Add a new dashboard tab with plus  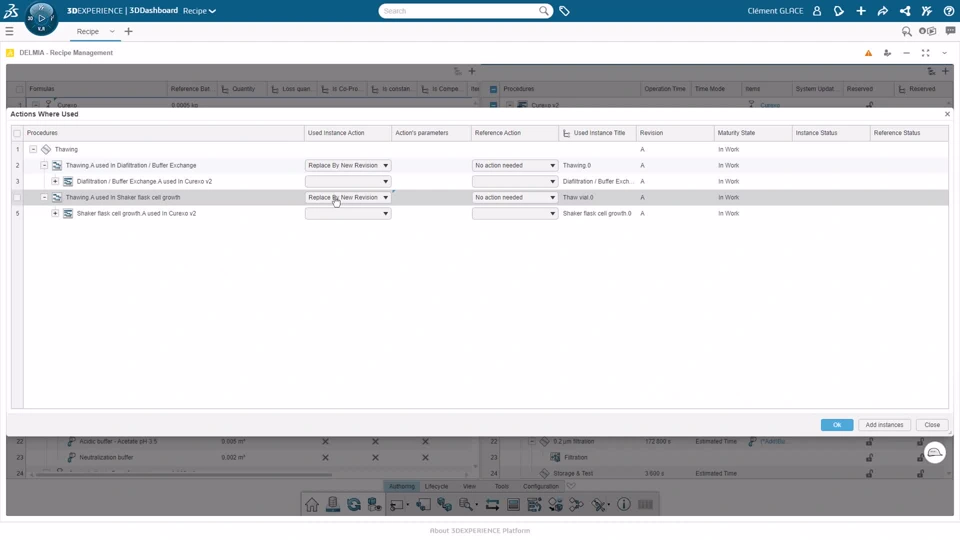[129, 31]
